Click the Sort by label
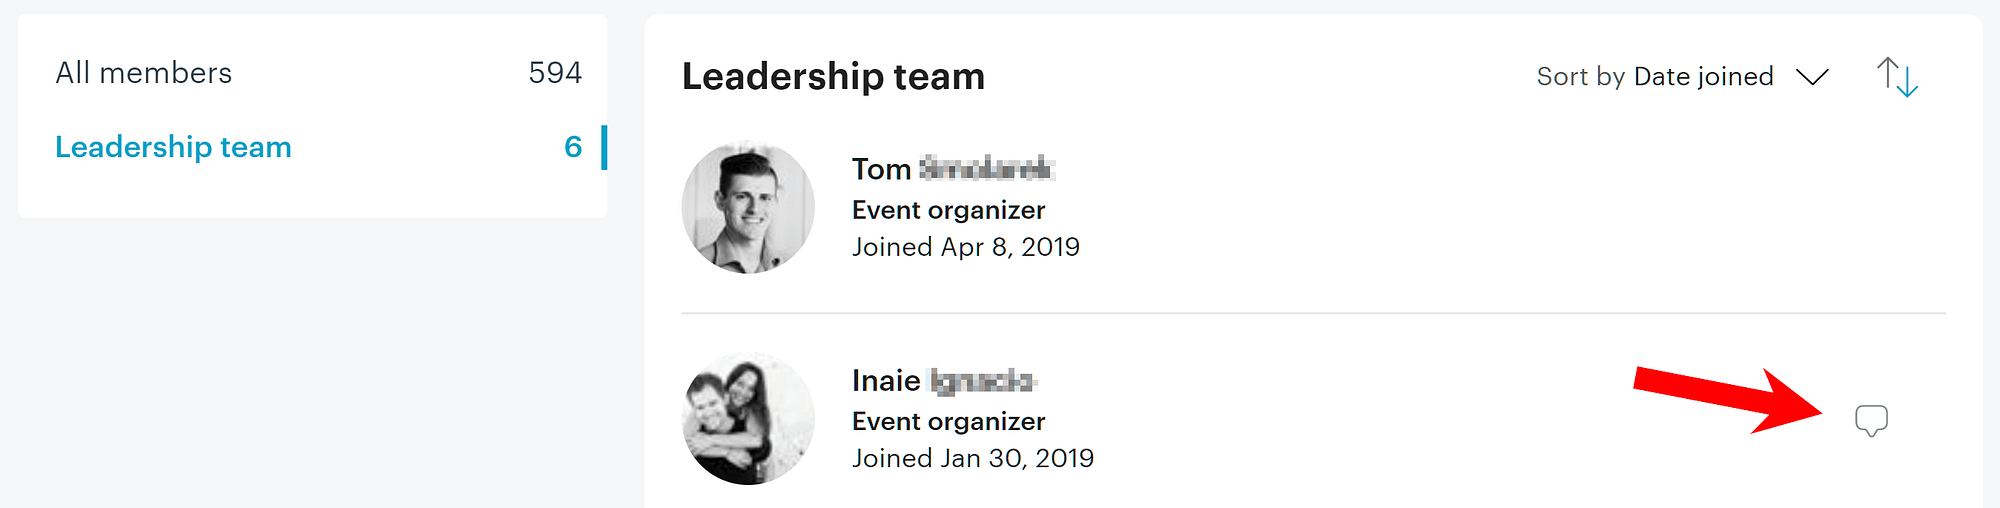Image resolution: width=2000 pixels, height=508 pixels. coord(1580,77)
